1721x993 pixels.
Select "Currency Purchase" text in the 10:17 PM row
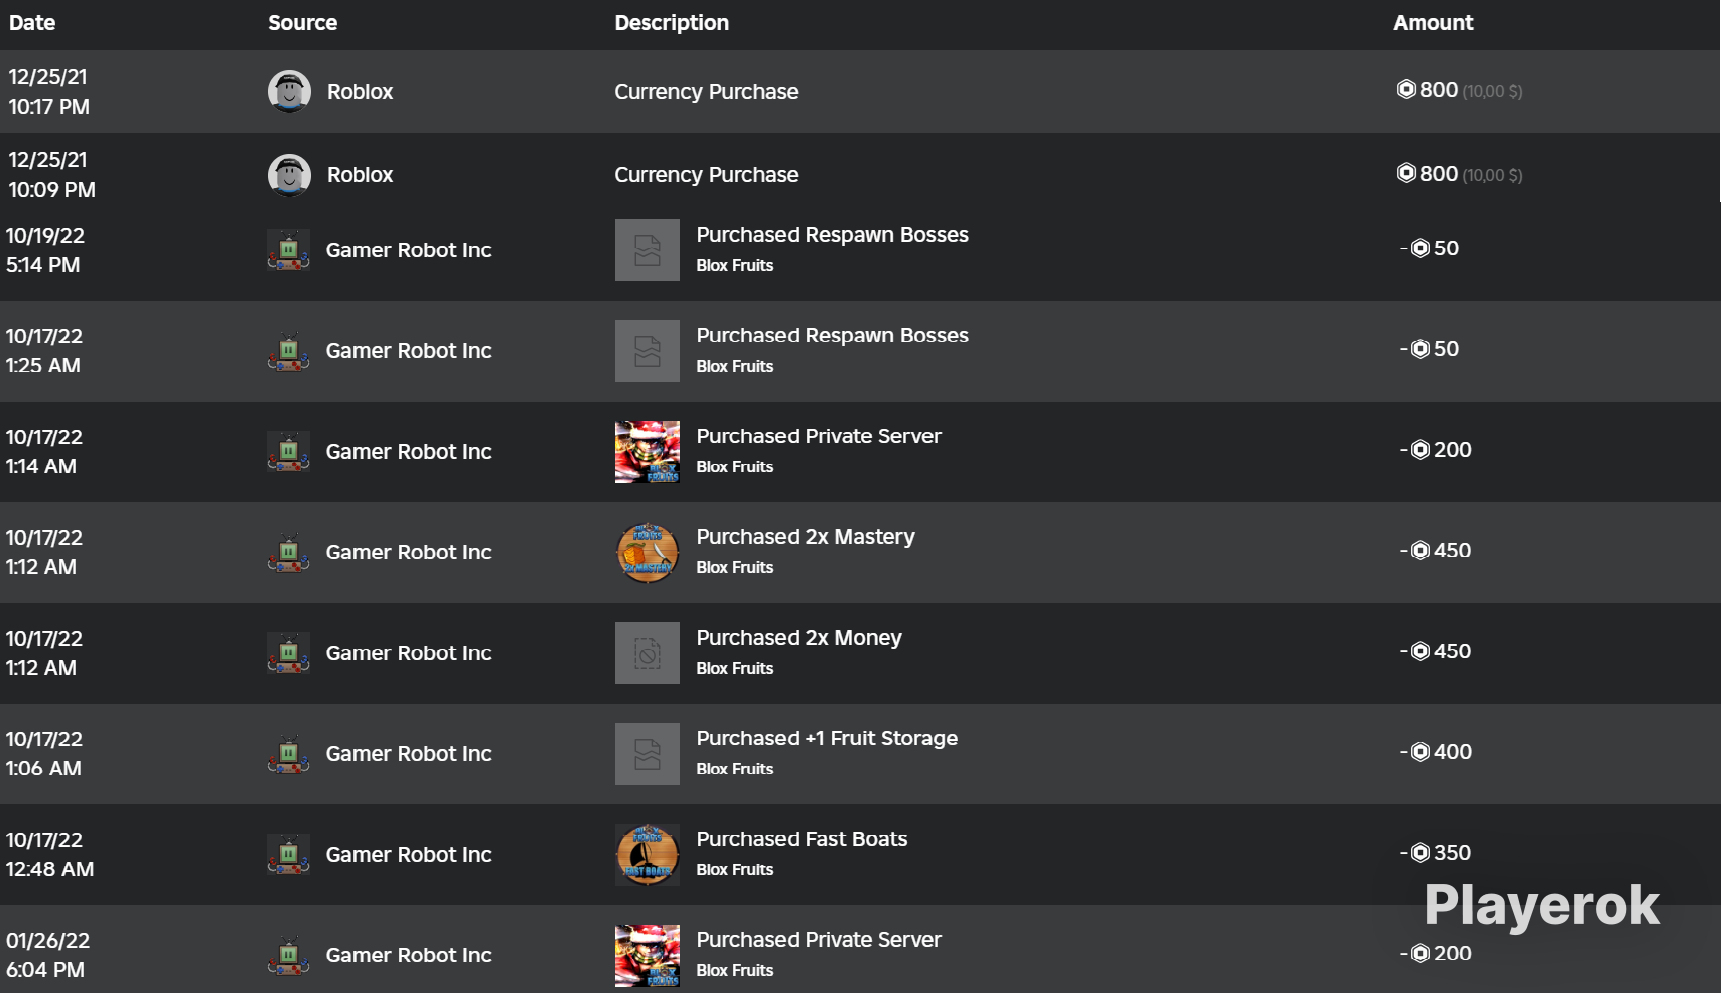[x=706, y=92]
